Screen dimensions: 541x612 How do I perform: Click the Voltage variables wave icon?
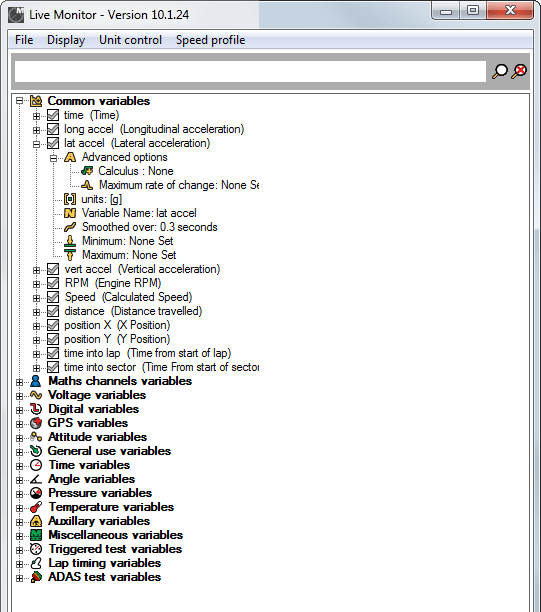coord(36,395)
